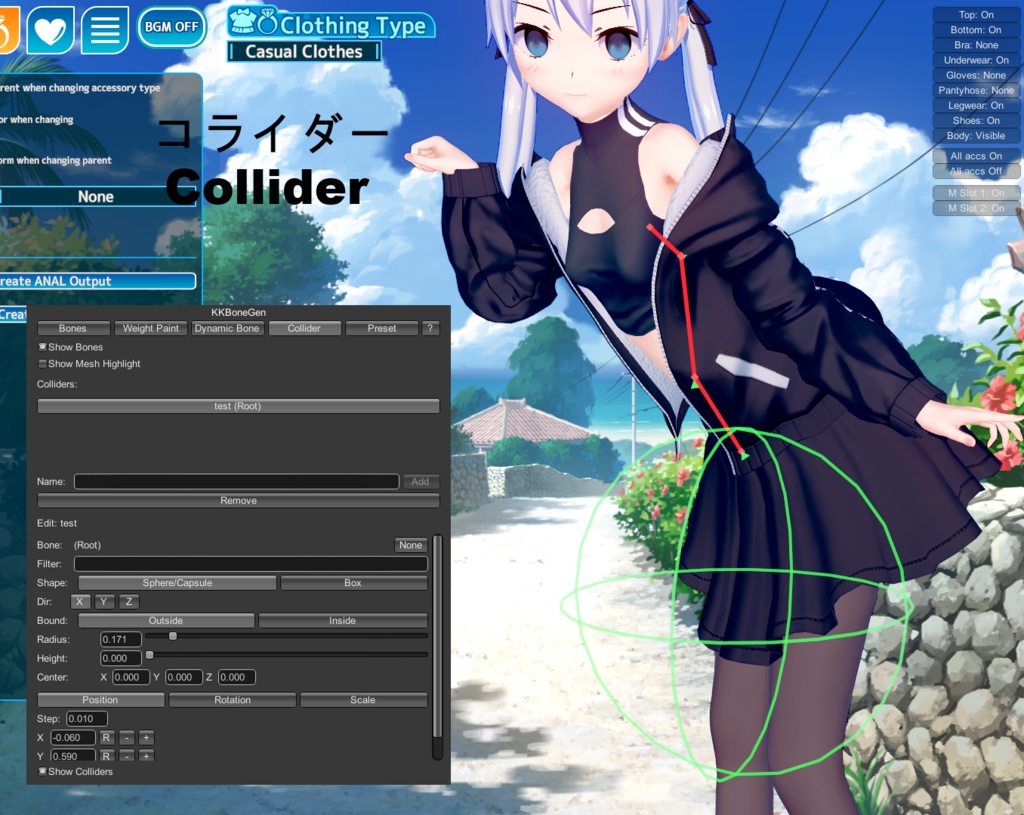Toggle M Slot 1: On
The height and width of the screenshot is (815, 1024).
pyautogui.click(x=976, y=193)
